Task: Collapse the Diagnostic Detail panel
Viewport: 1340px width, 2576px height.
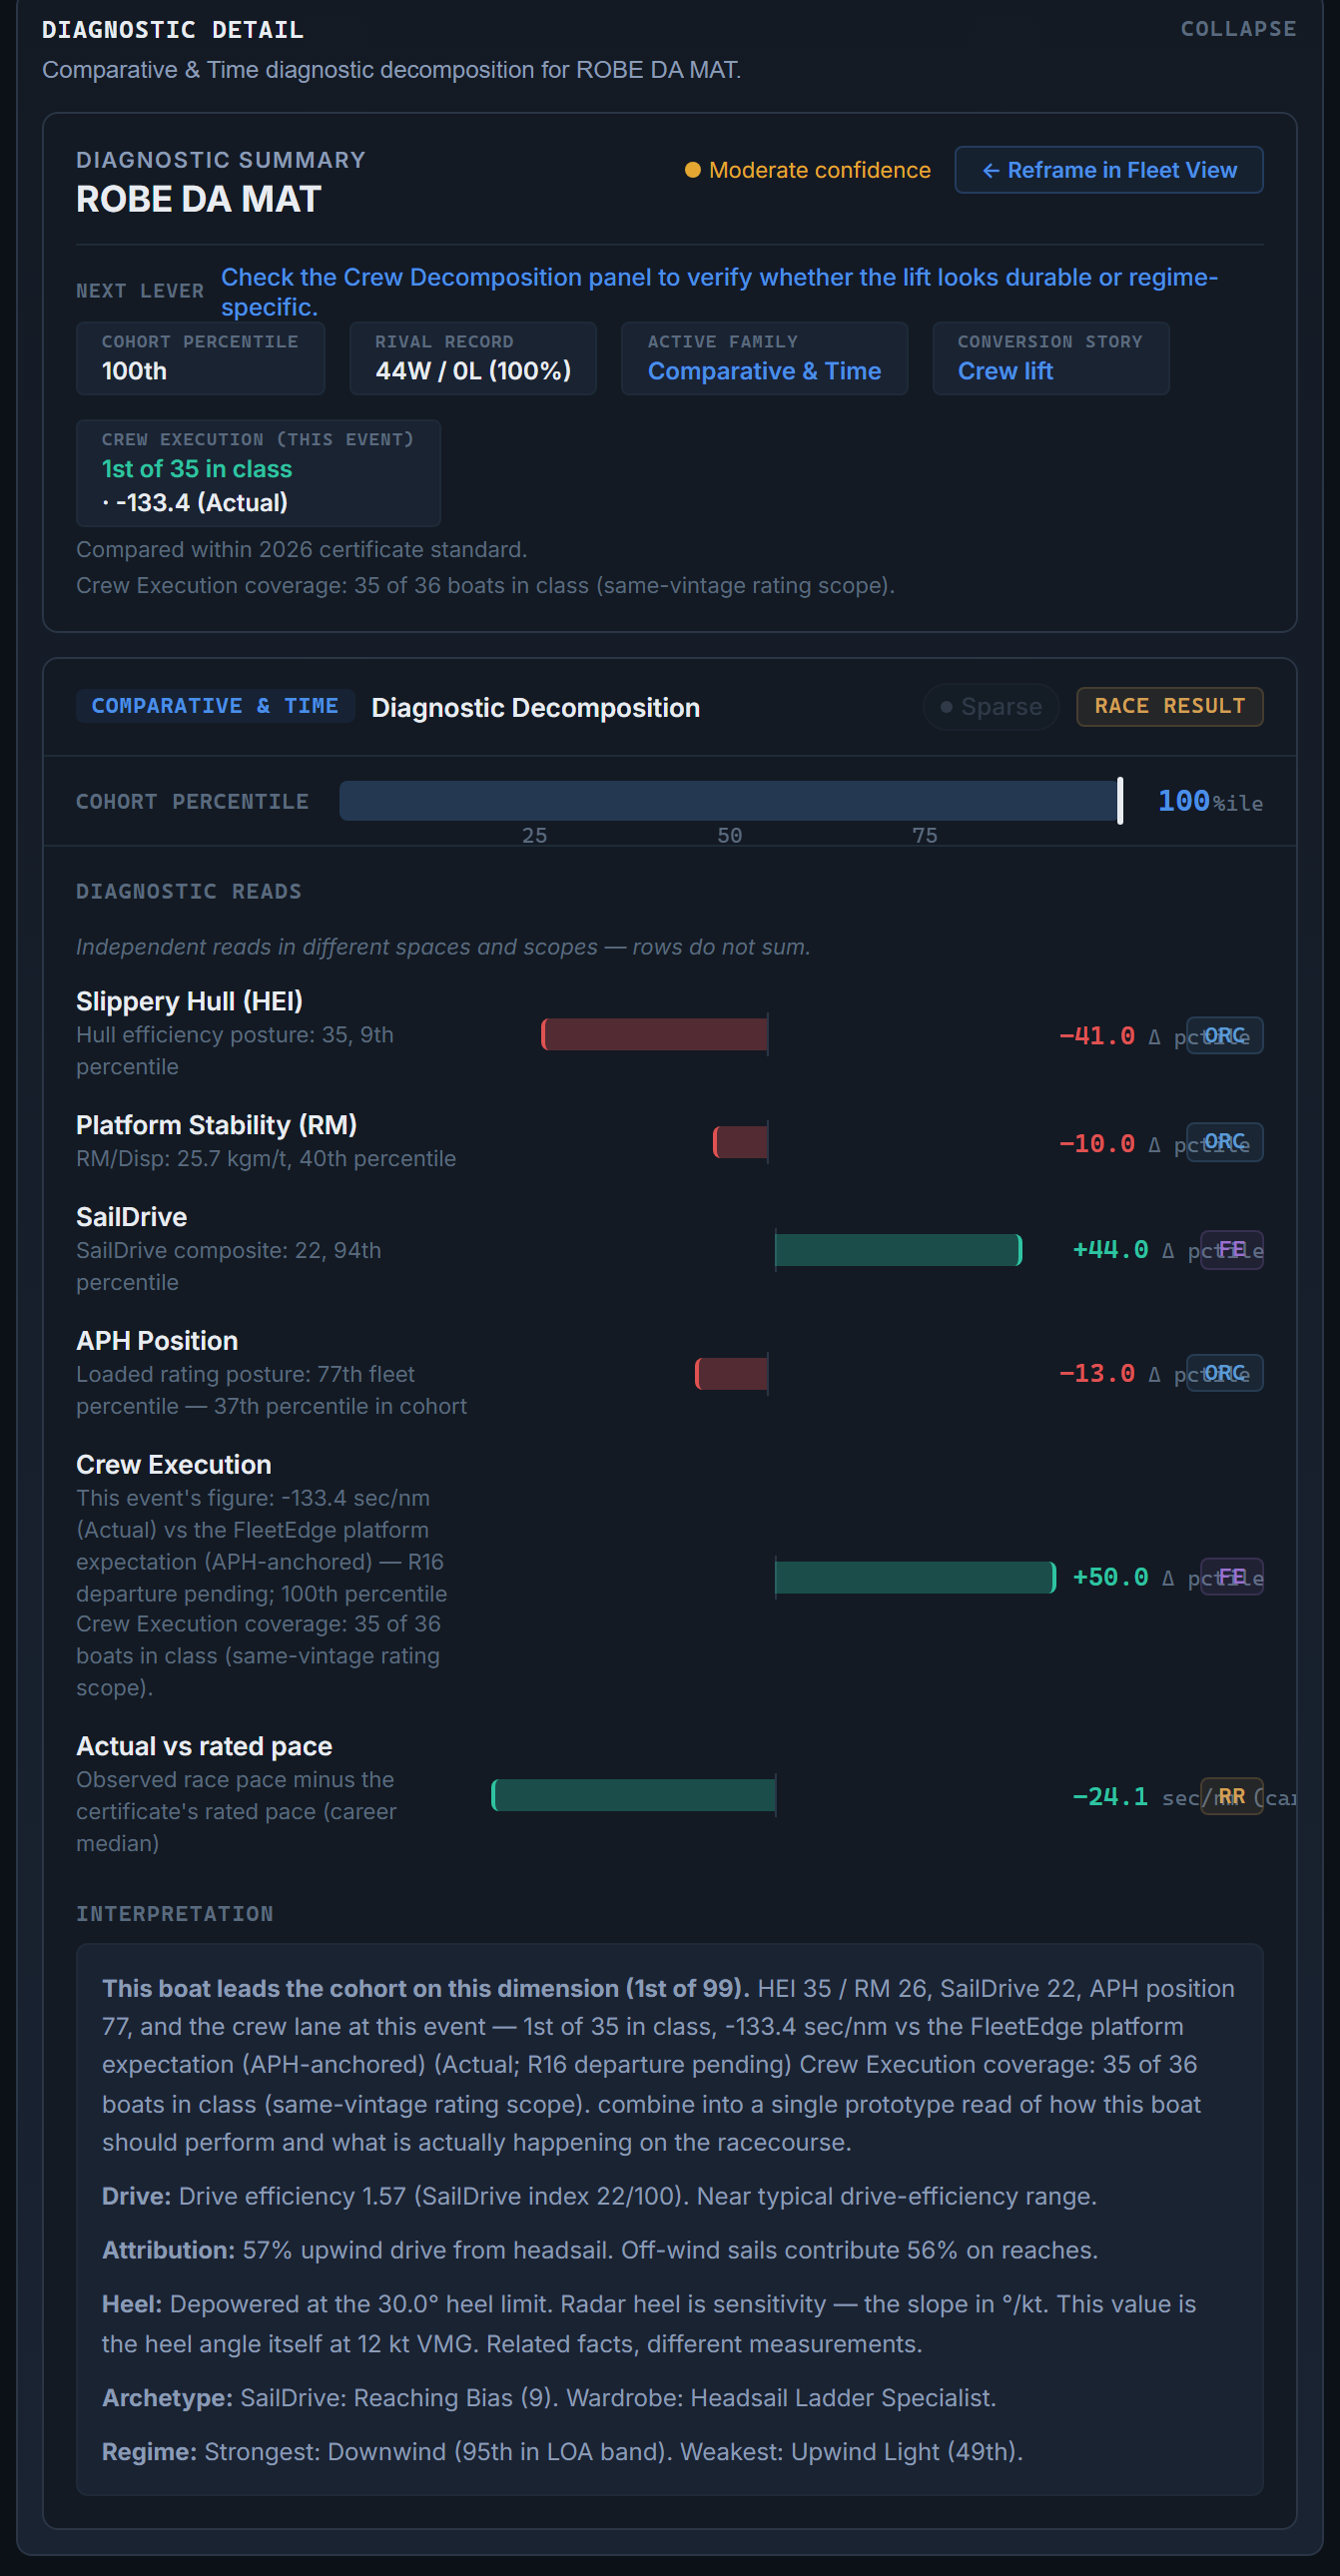Action: click(x=1237, y=29)
